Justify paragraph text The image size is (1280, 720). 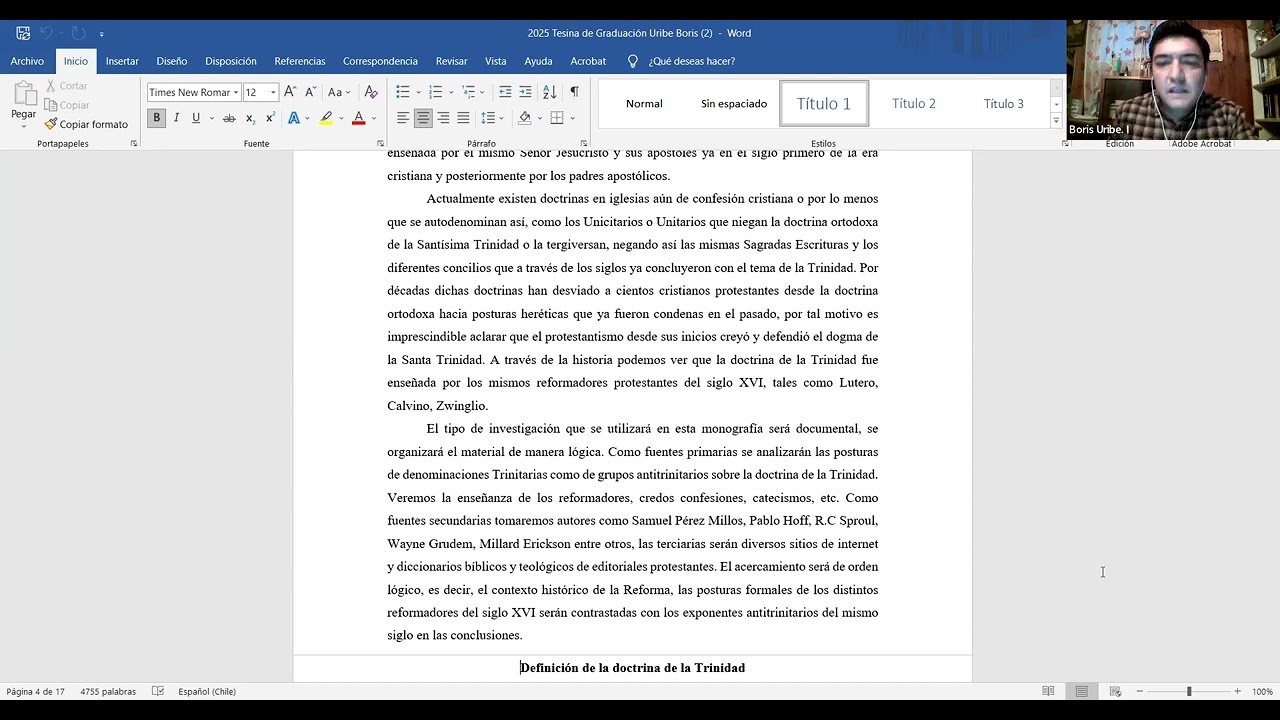pyautogui.click(x=463, y=118)
